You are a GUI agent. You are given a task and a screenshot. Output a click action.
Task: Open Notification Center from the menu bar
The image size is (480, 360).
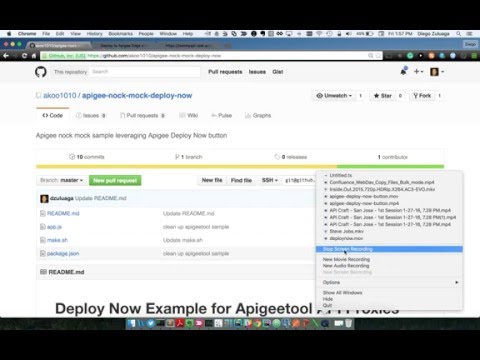[x=469, y=34]
